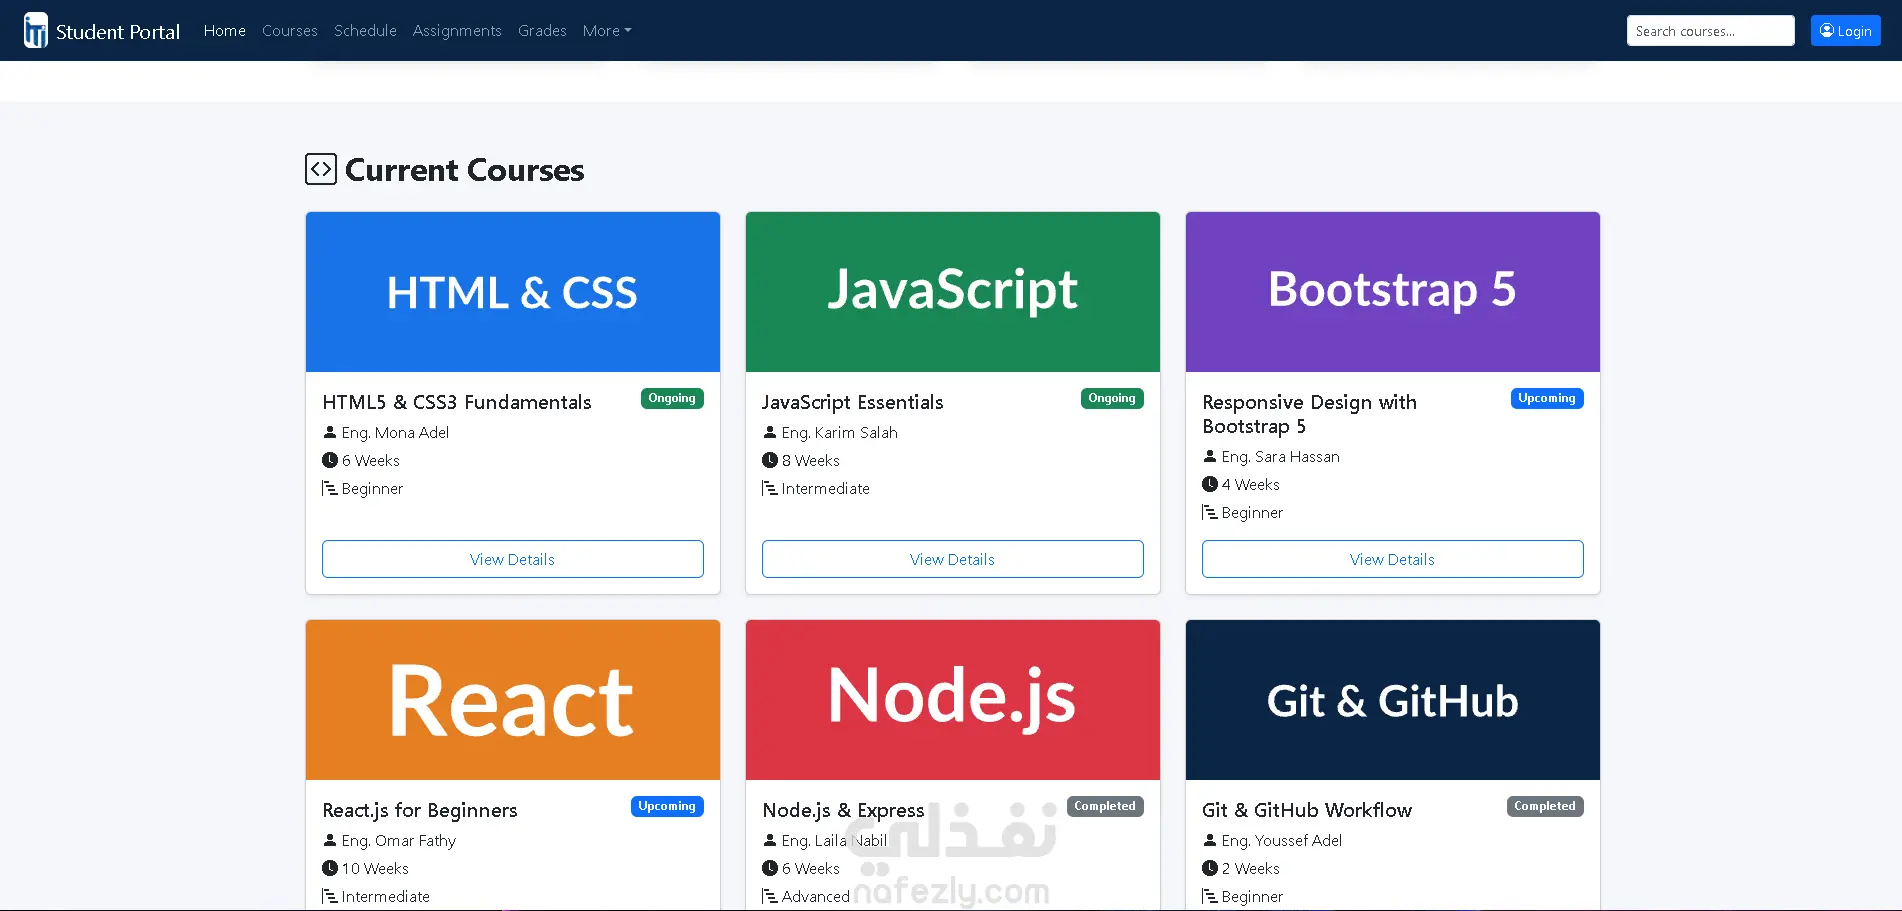Click the person icon next to Eng. Omar Fathy
The width and height of the screenshot is (1902, 911).
coord(330,840)
